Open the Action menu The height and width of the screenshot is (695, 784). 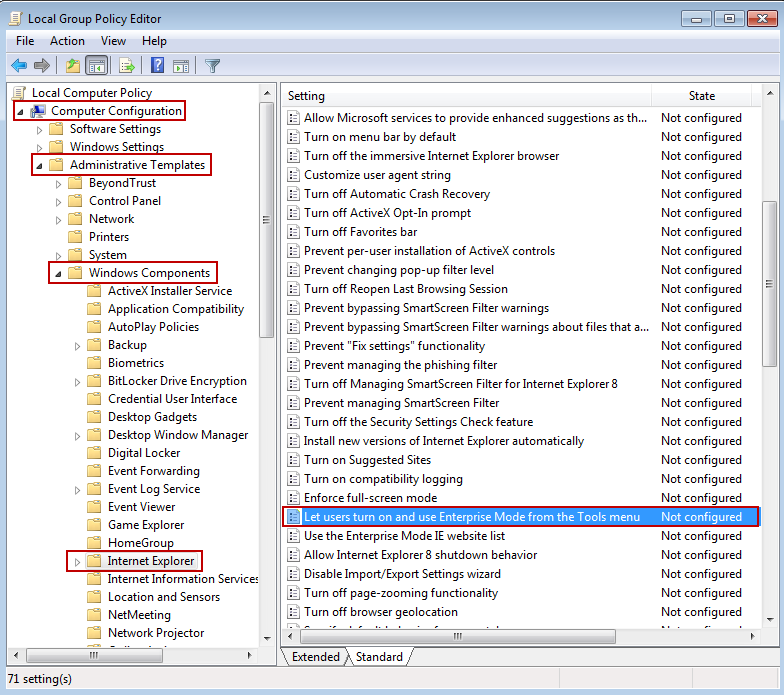click(67, 41)
